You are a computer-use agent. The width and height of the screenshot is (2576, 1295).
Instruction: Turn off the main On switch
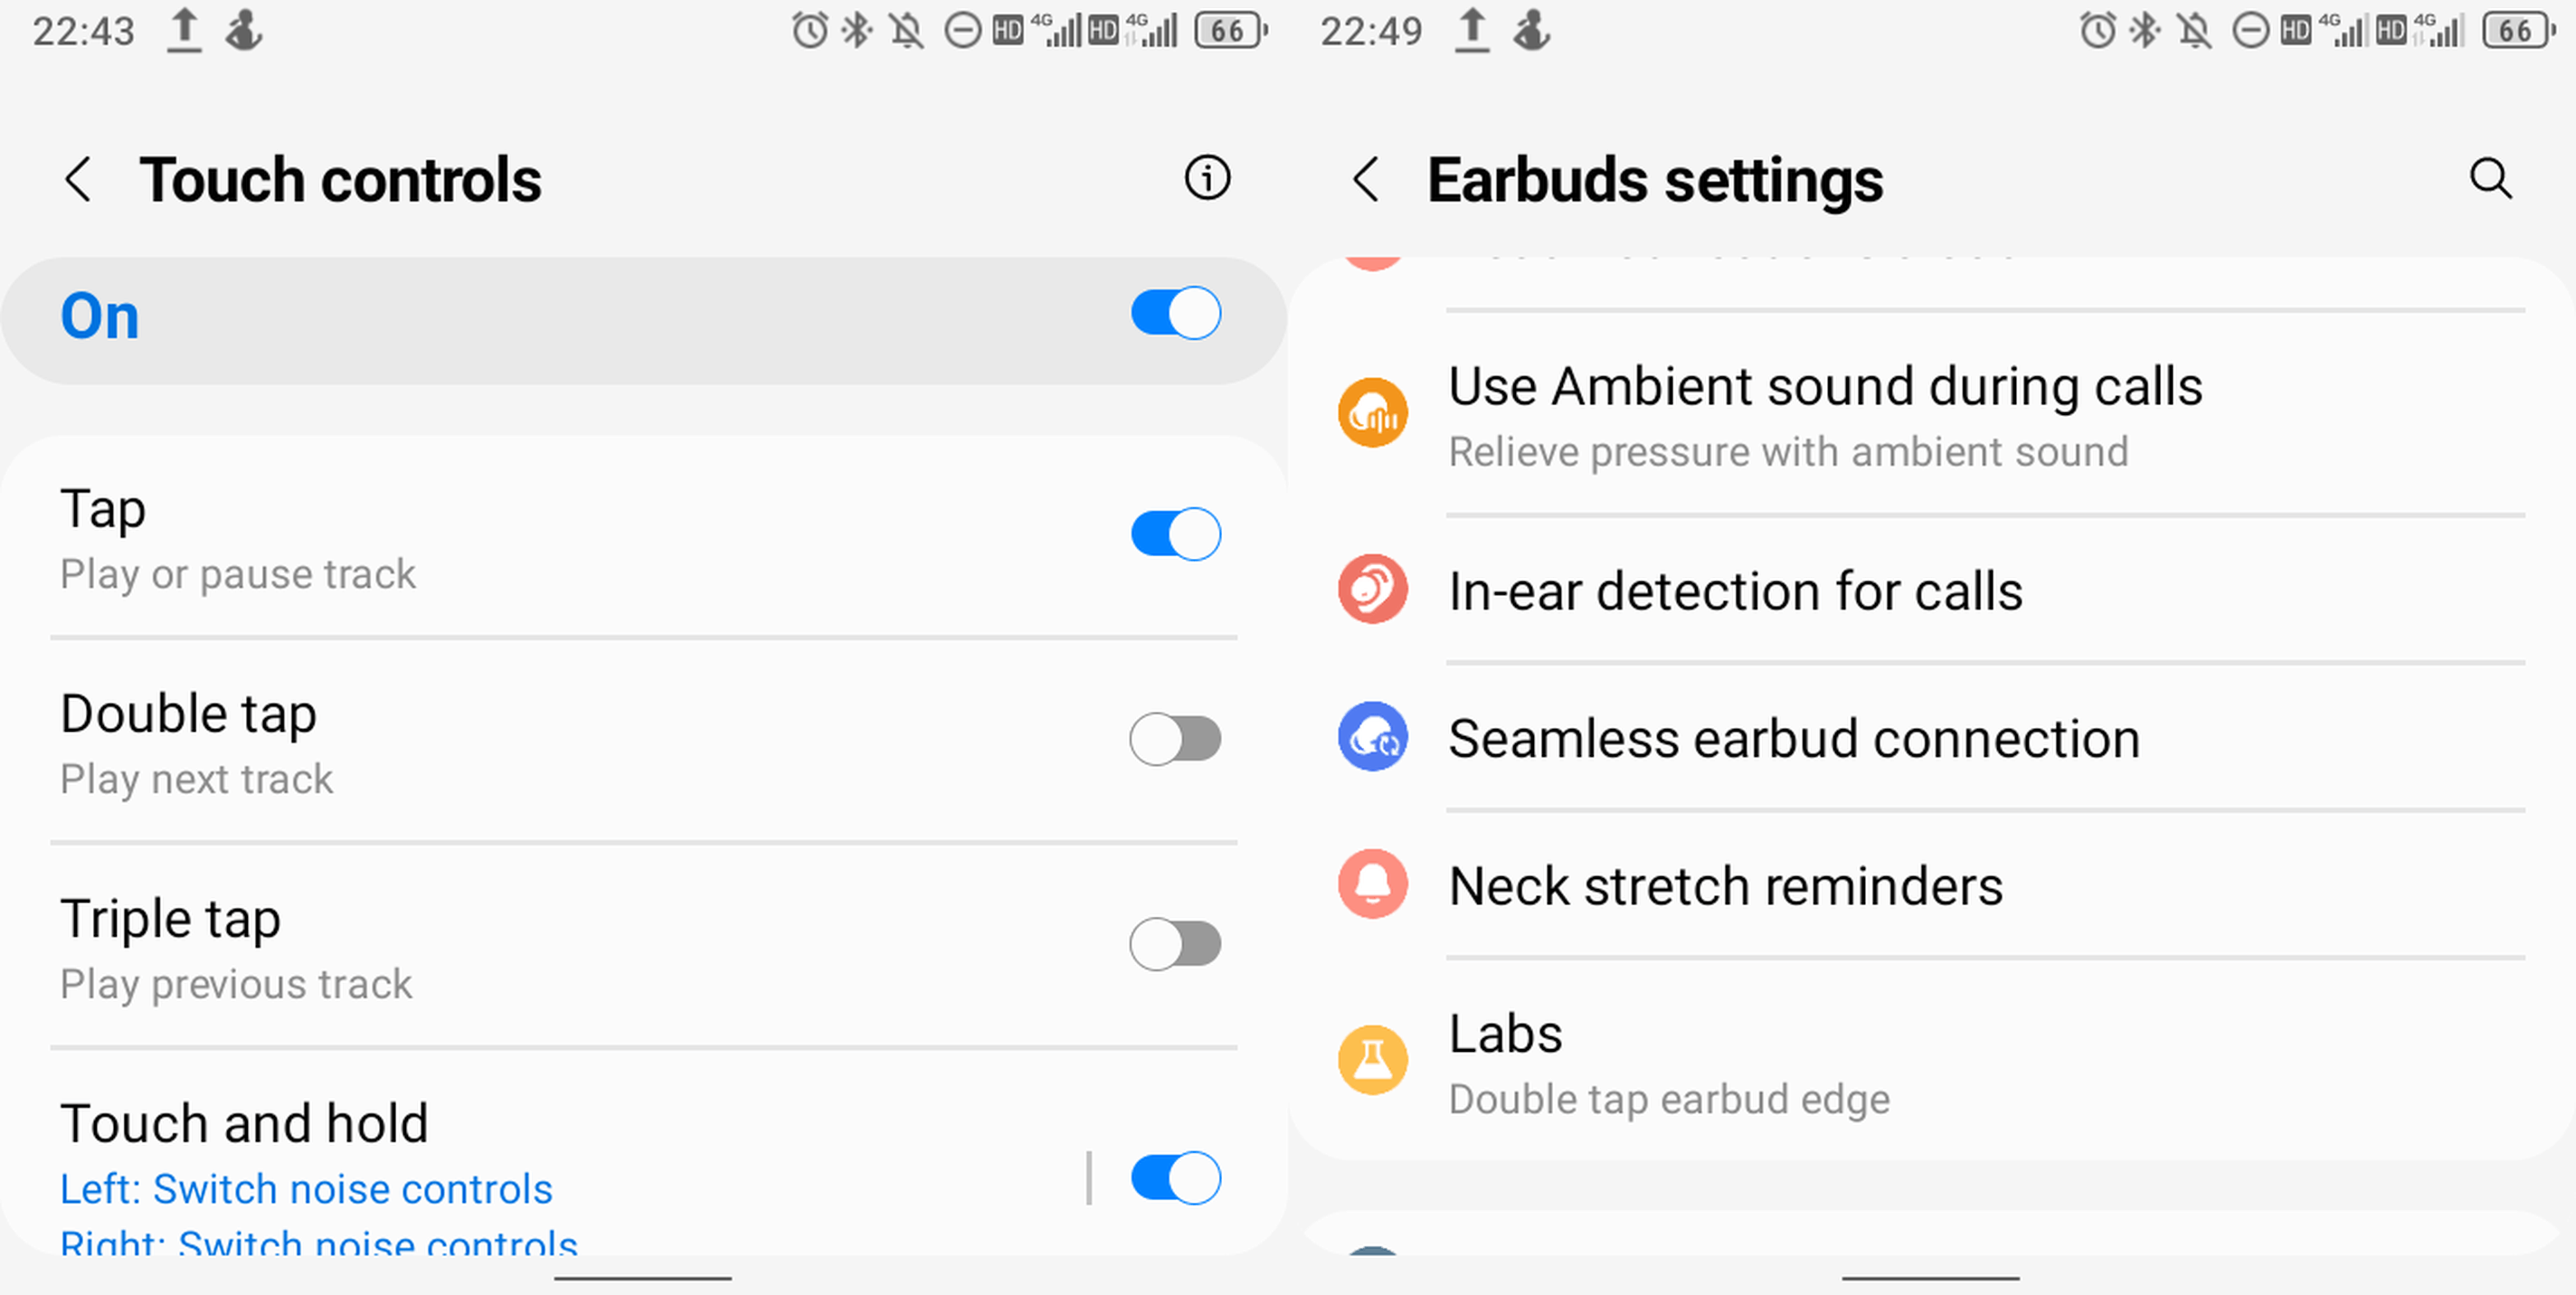coord(1175,314)
